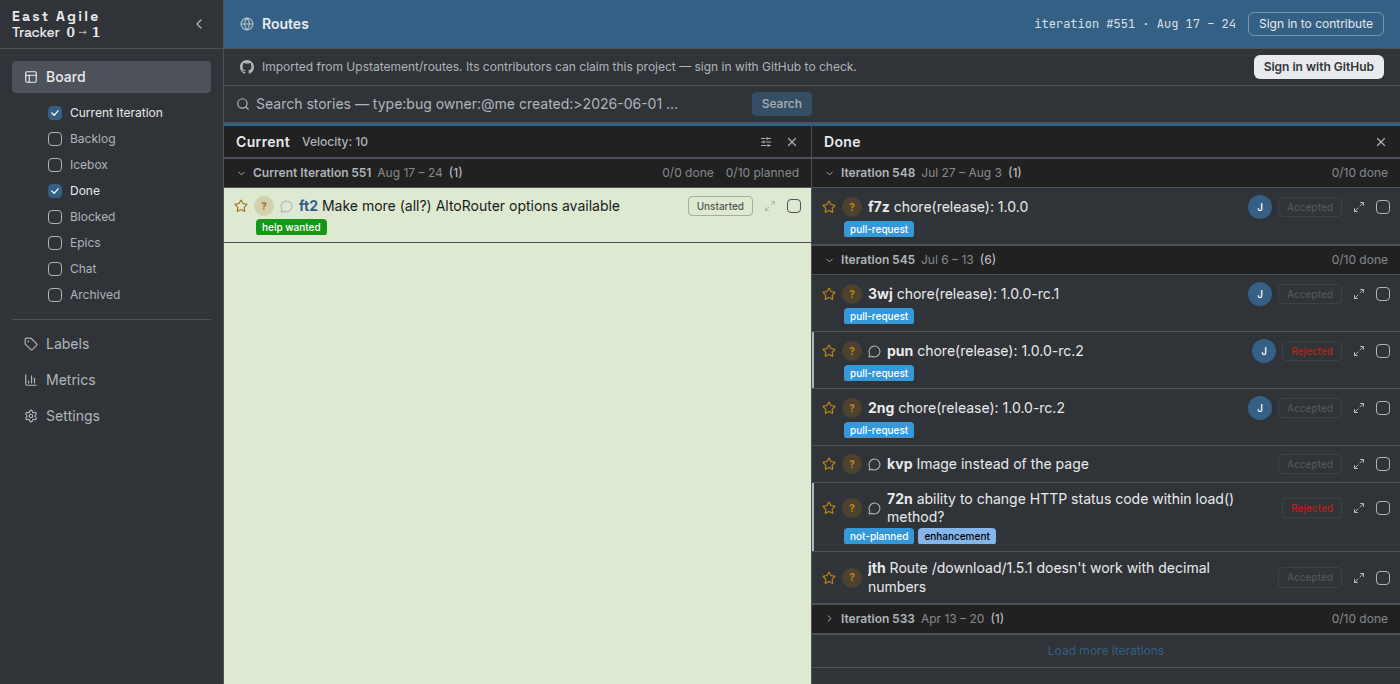Click the help wanted label tag
The width and height of the screenshot is (1400, 684).
coord(291,227)
